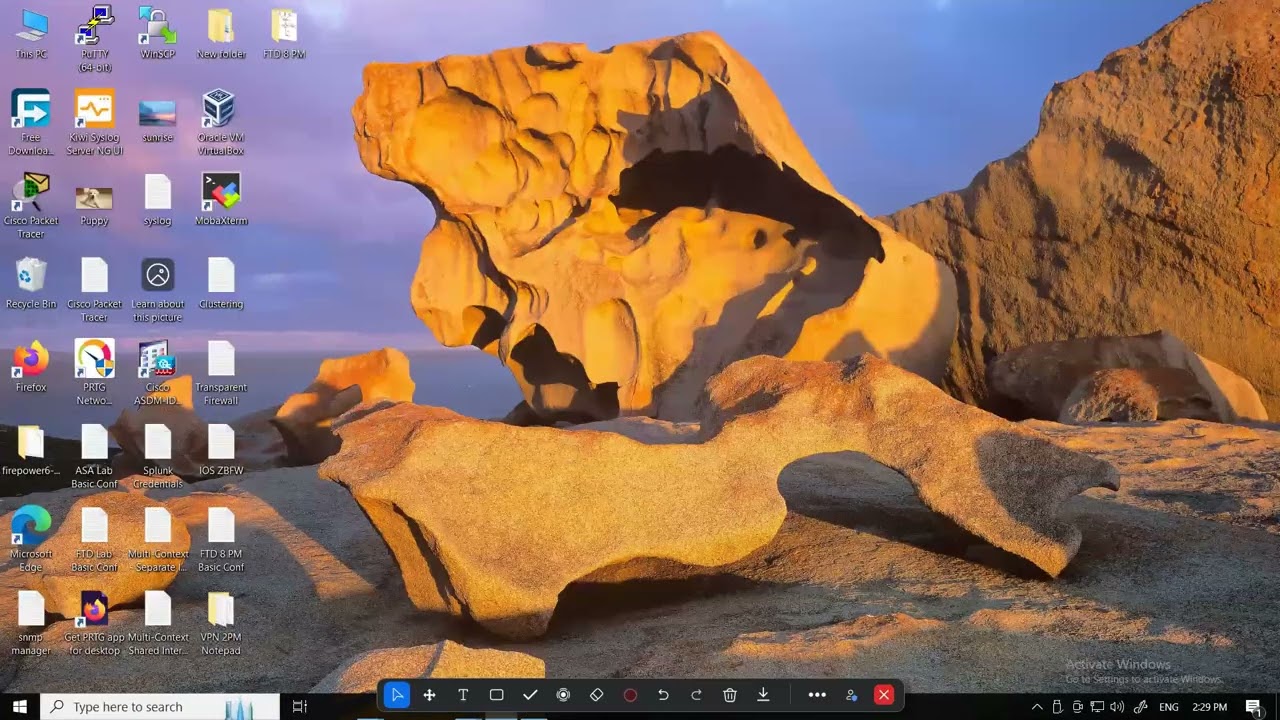Select the Microsoft Edge desktop shortcut

tap(31, 540)
